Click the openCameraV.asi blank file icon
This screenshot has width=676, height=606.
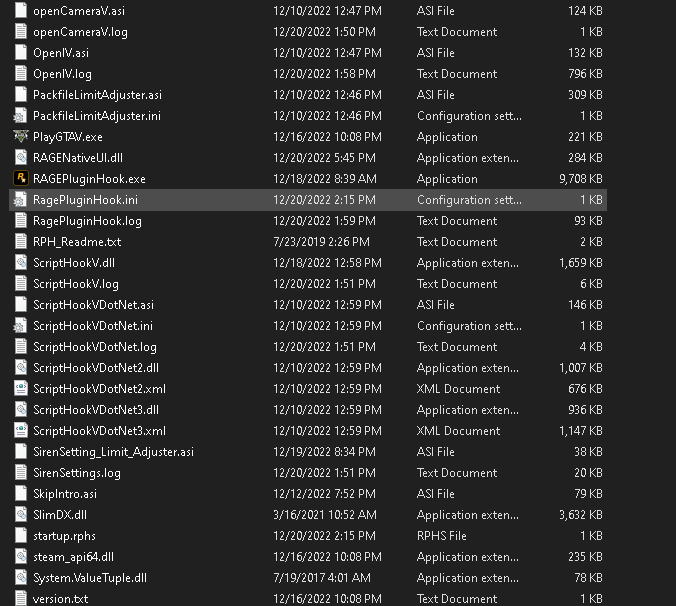[x=21, y=10]
